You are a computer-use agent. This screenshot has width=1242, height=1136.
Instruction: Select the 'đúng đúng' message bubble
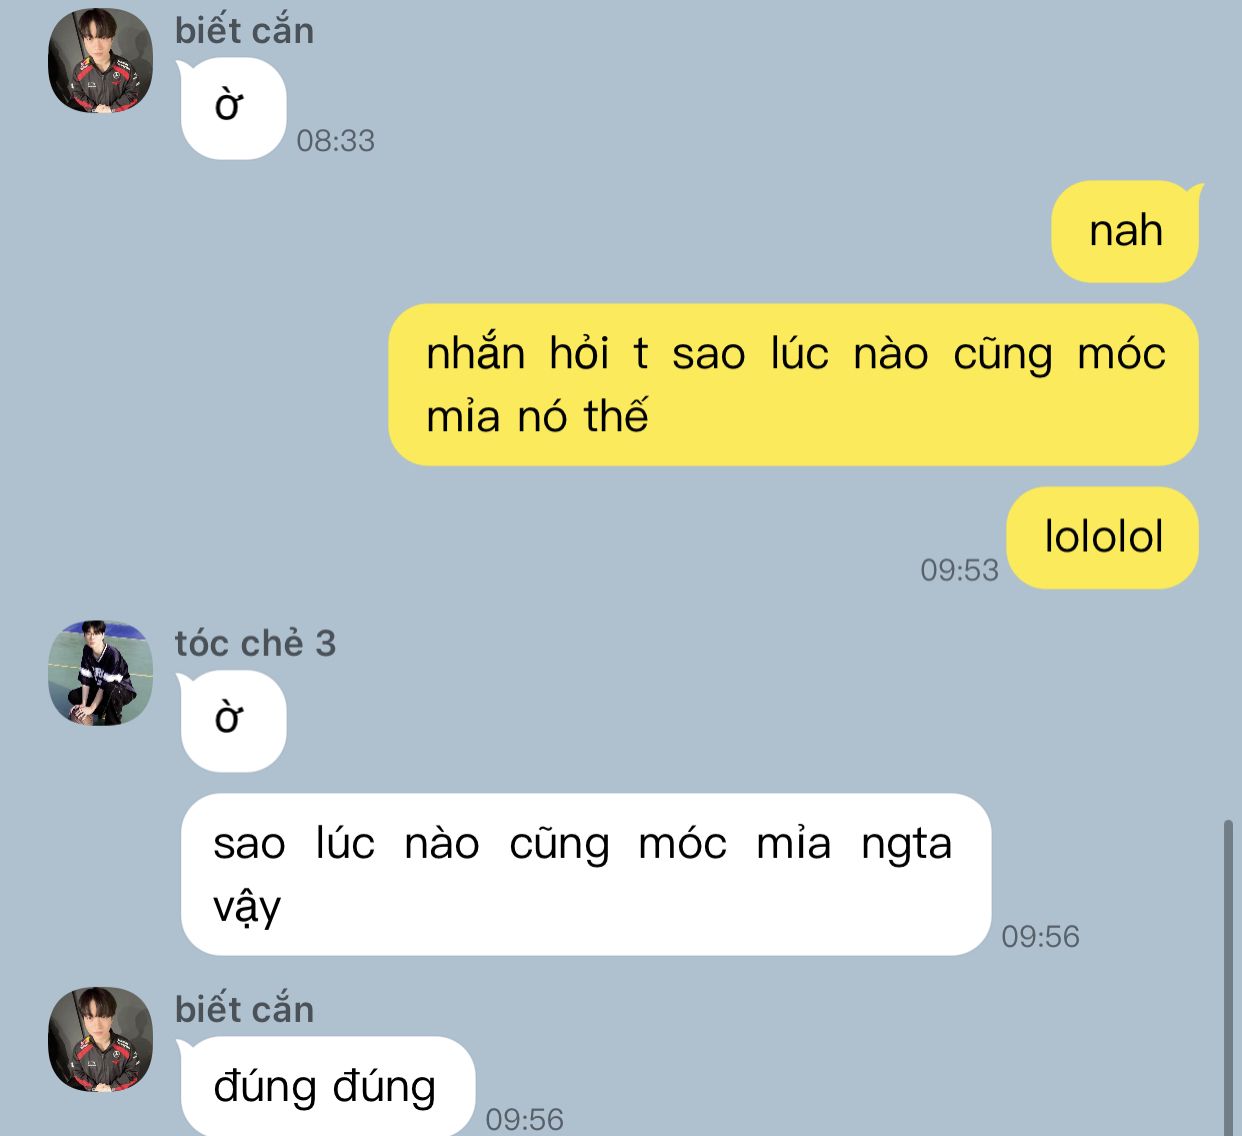pyautogui.click(x=325, y=1086)
